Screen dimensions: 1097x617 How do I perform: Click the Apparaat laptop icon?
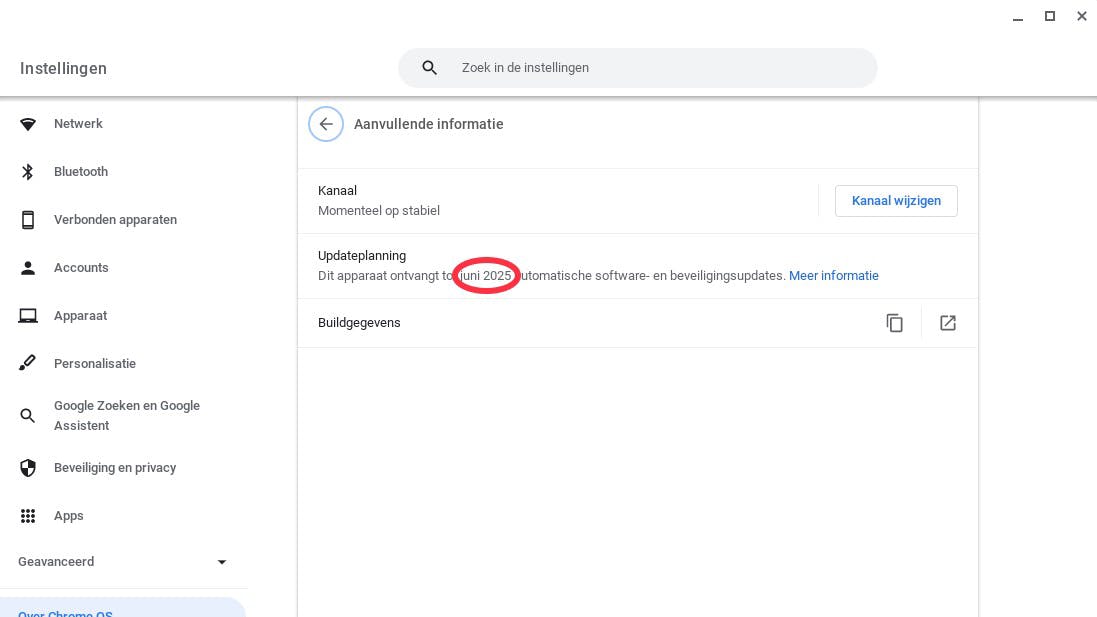pyautogui.click(x=28, y=316)
